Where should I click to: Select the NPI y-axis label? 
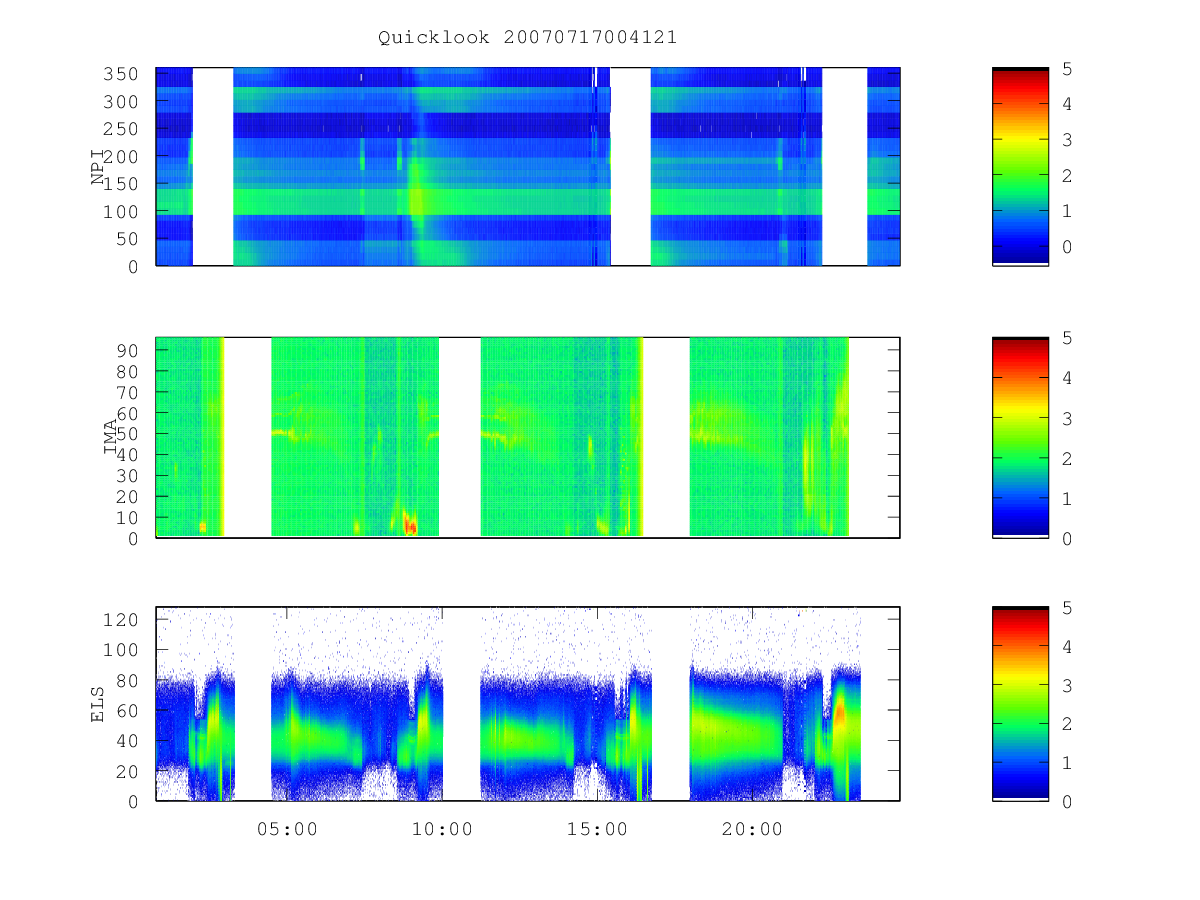click(x=98, y=167)
